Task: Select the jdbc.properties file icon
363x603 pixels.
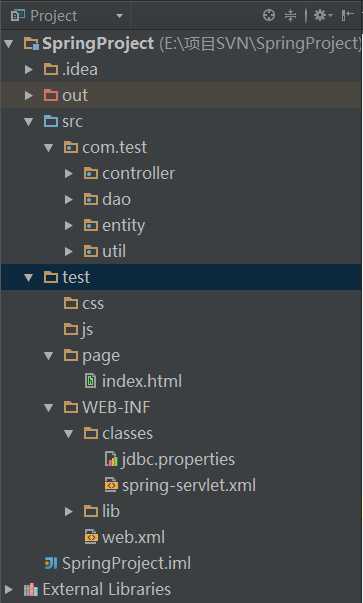Action: pos(111,460)
